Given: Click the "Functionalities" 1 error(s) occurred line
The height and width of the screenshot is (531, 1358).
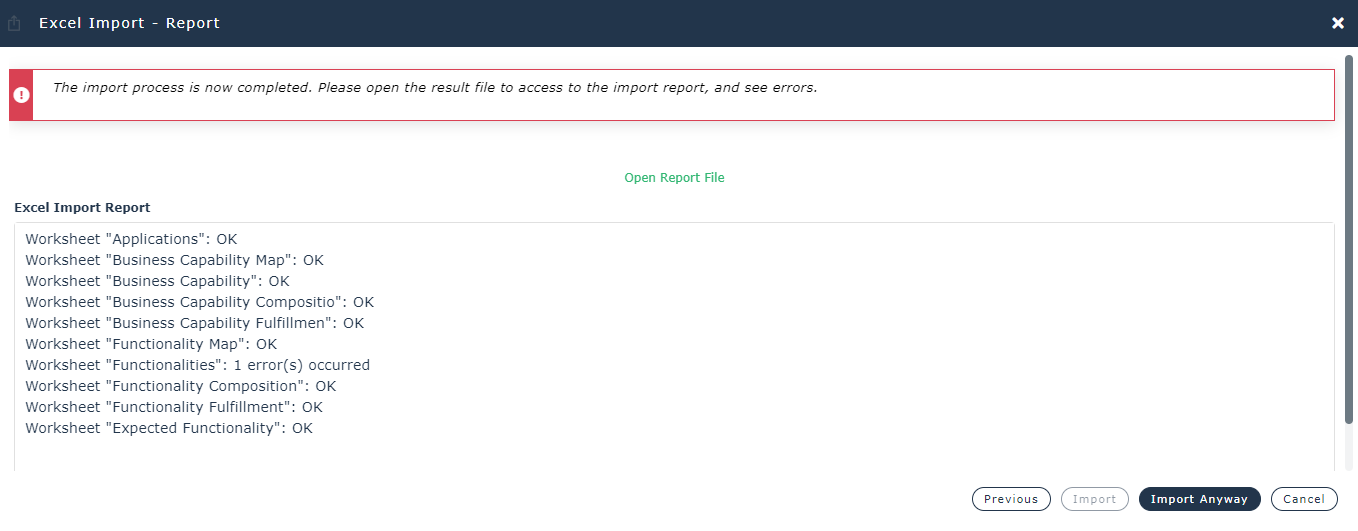Looking at the screenshot, I should pyautogui.click(x=197, y=365).
